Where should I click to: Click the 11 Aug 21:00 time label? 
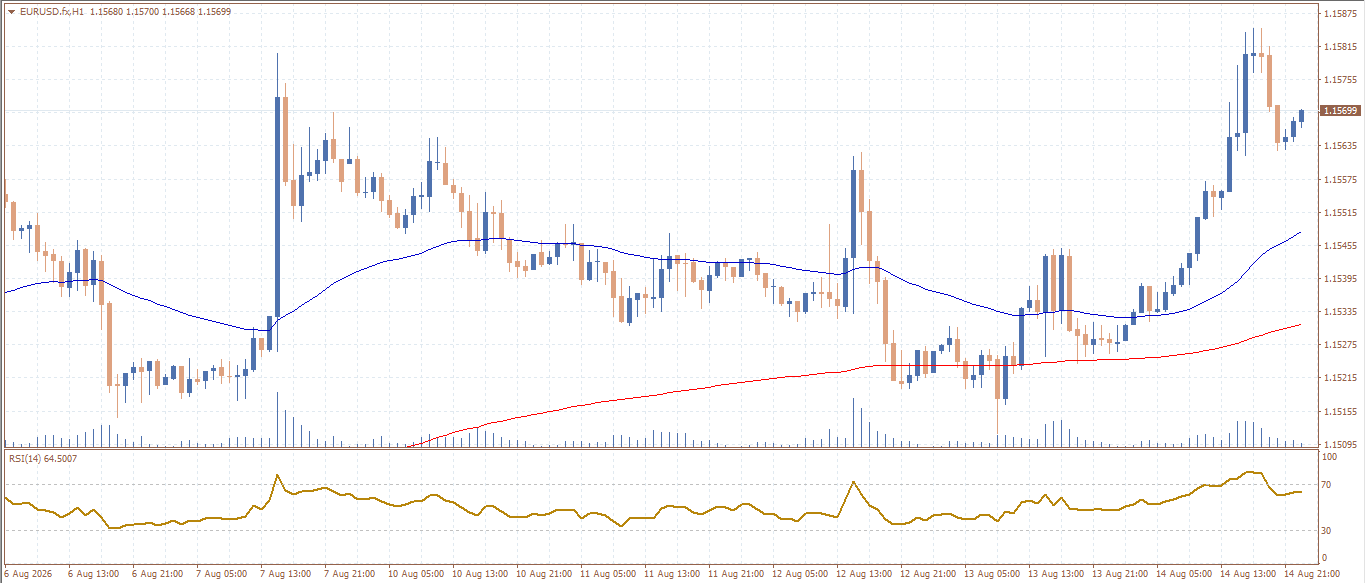pyautogui.click(x=736, y=574)
